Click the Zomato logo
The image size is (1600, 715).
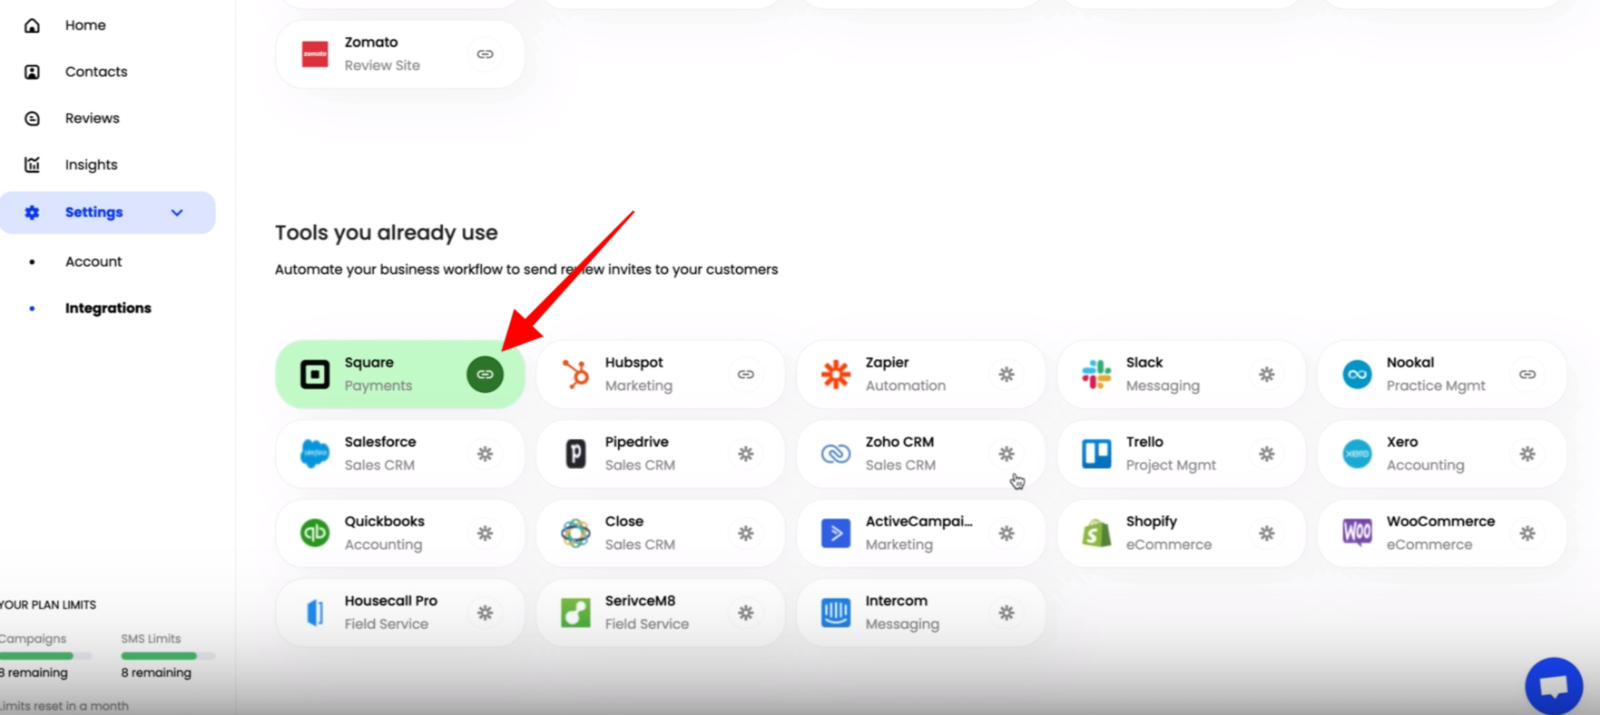point(315,54)
